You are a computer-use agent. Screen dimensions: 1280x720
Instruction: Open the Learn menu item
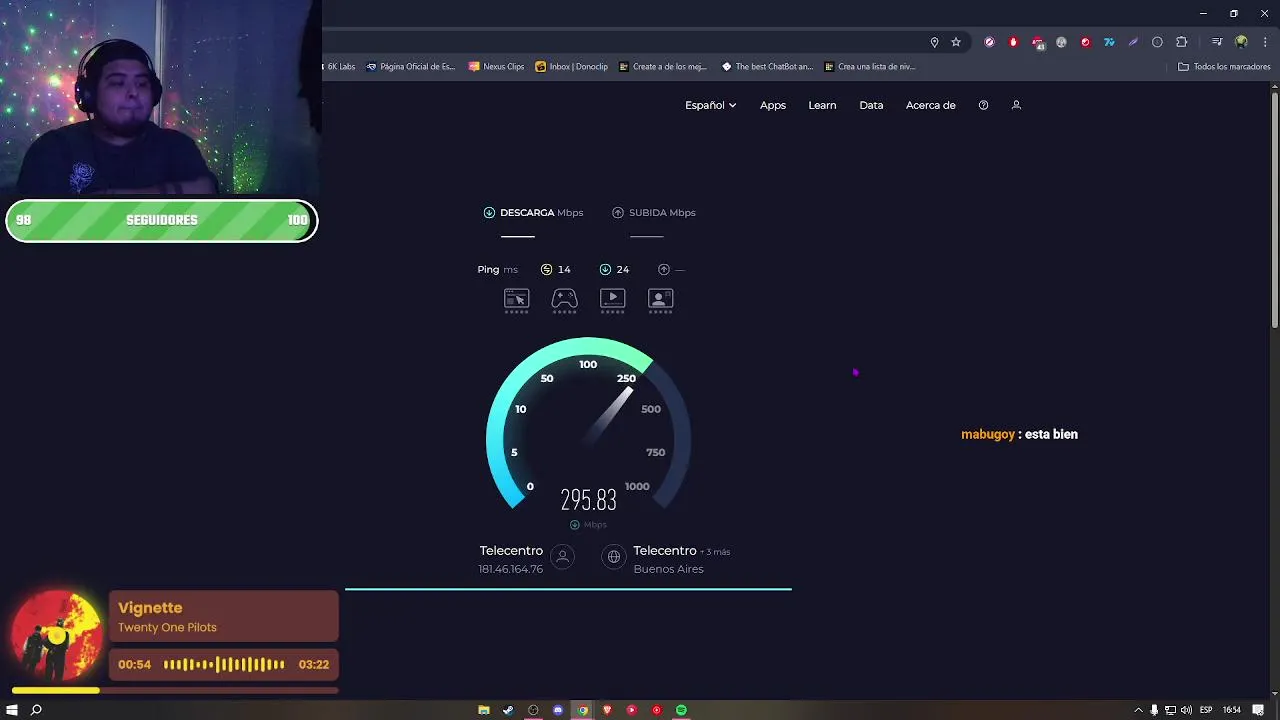822,105
